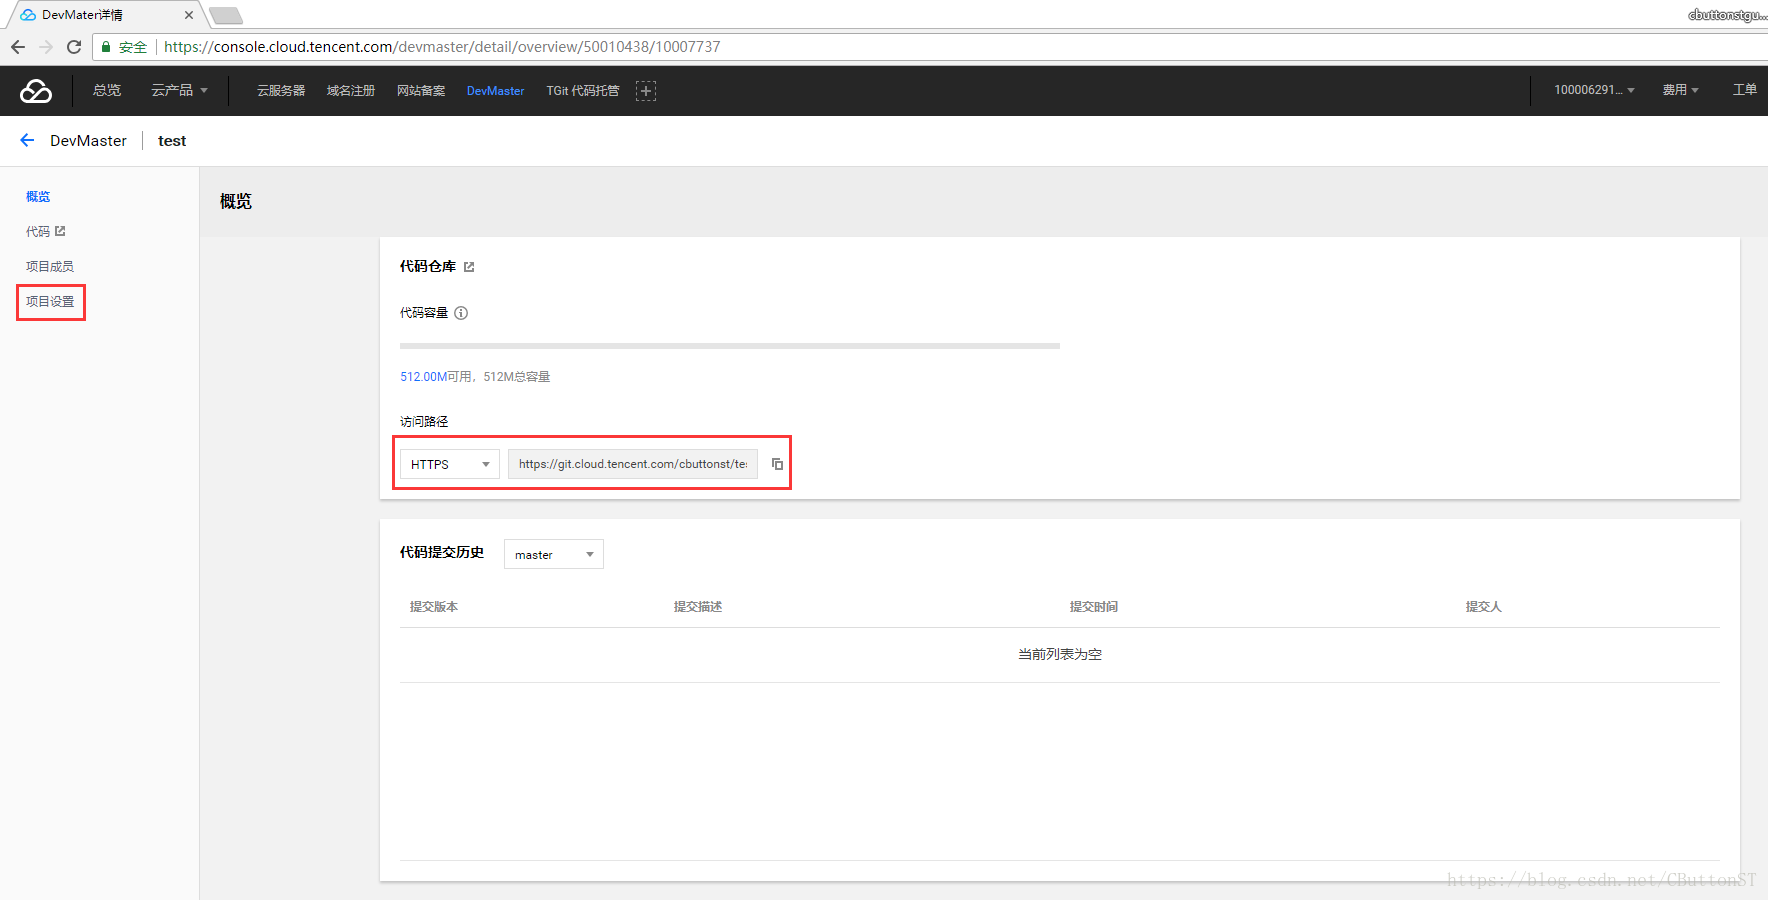The height and width of the screenshot is (900, 1768).
Task: Select 概览 in the sidebar
Action: 38,197
